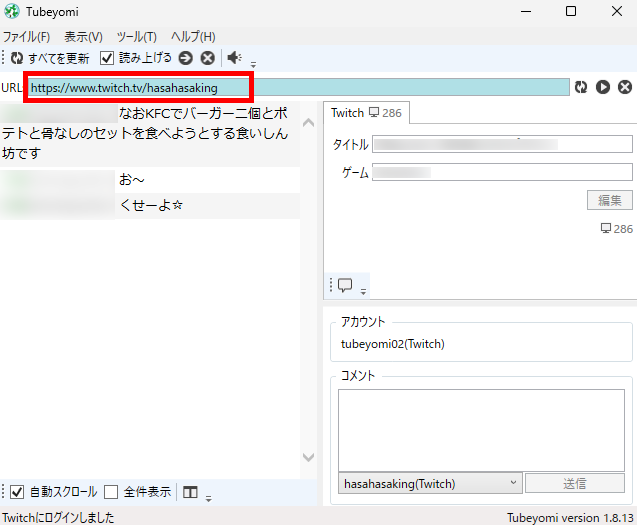The image size is (637, 525).
Task: Maximize the Tubeyomi window
Action: [x=571, y=11]
